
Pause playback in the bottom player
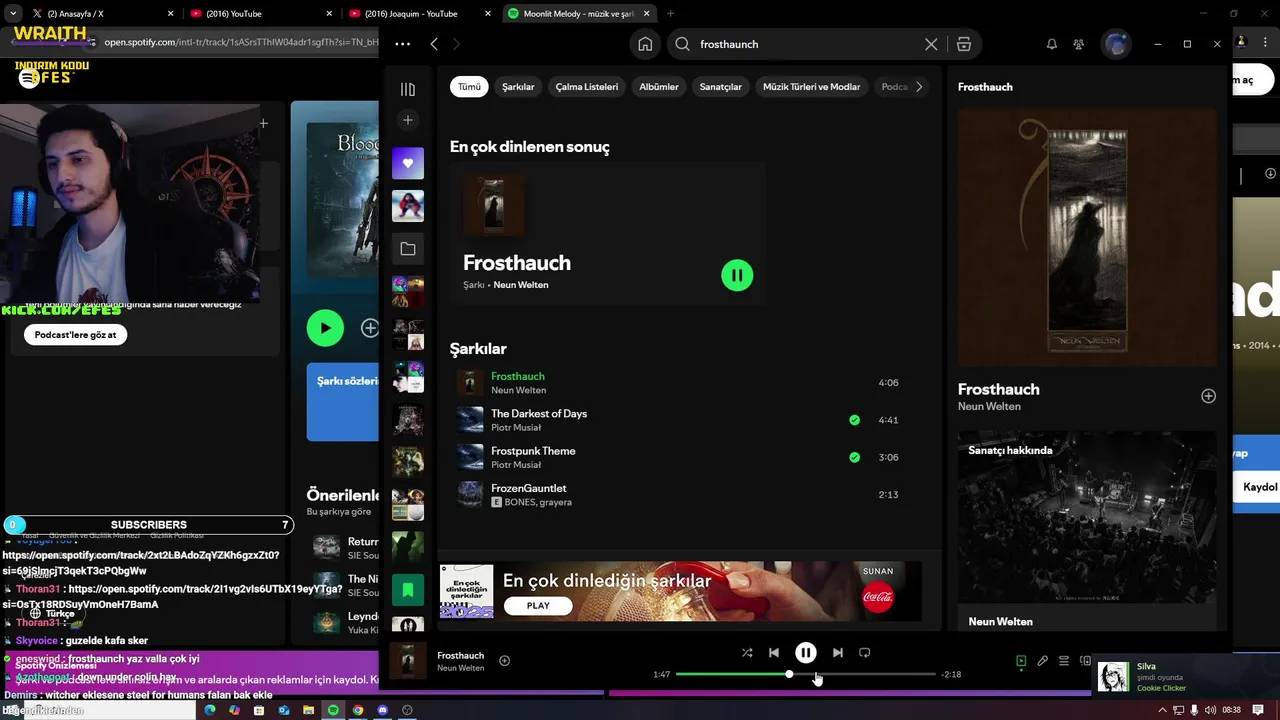pos(805,653)
